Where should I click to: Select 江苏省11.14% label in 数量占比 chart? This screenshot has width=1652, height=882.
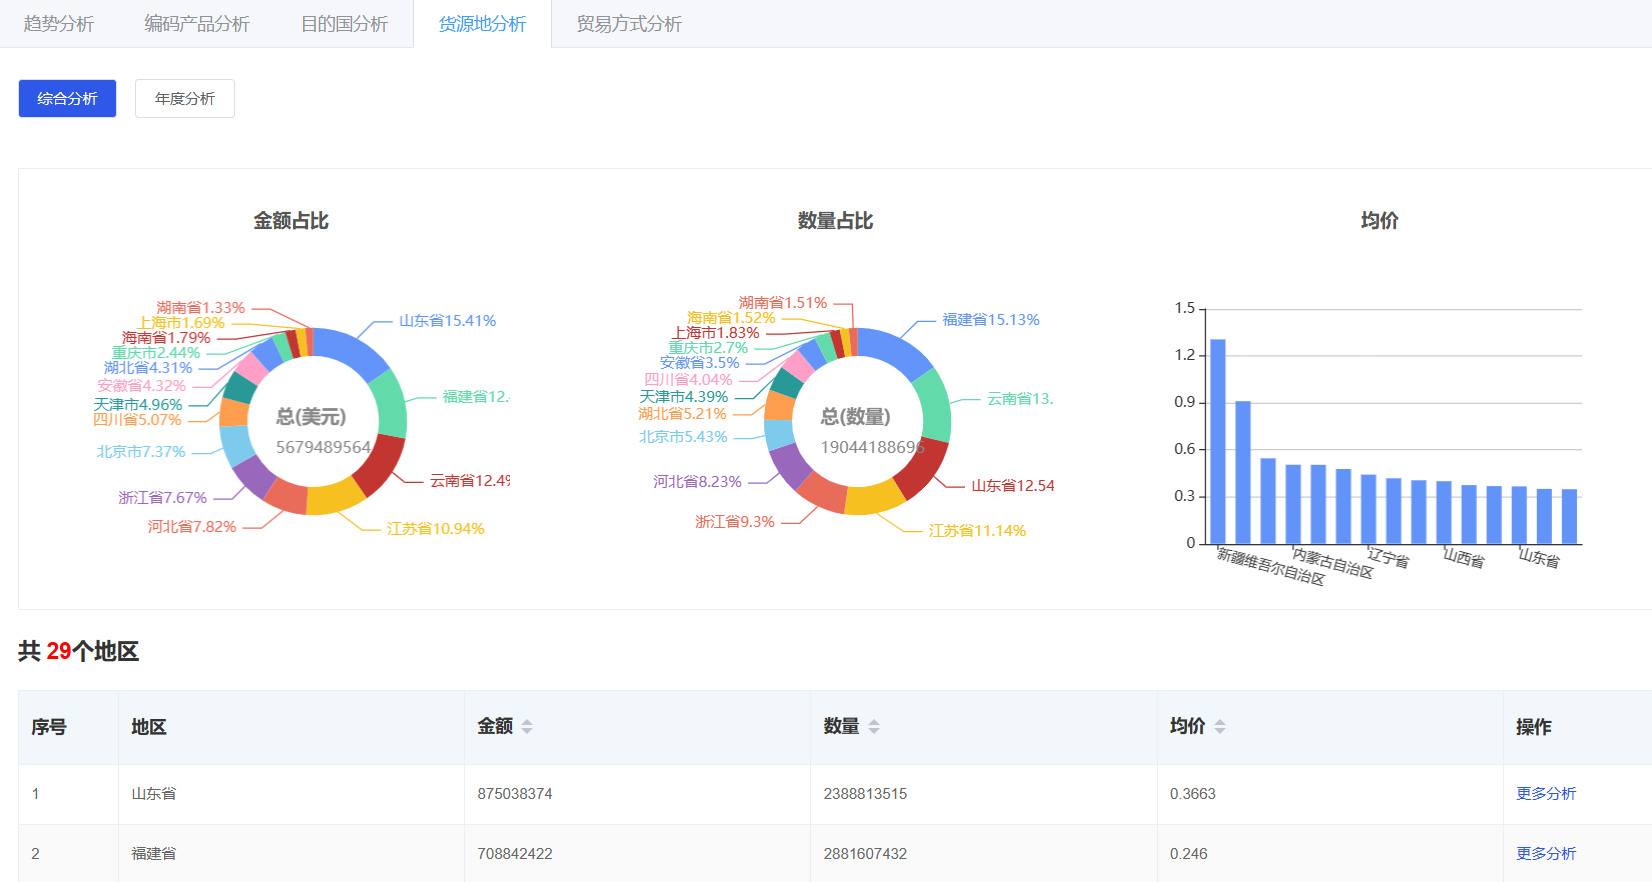click(978, 531)
